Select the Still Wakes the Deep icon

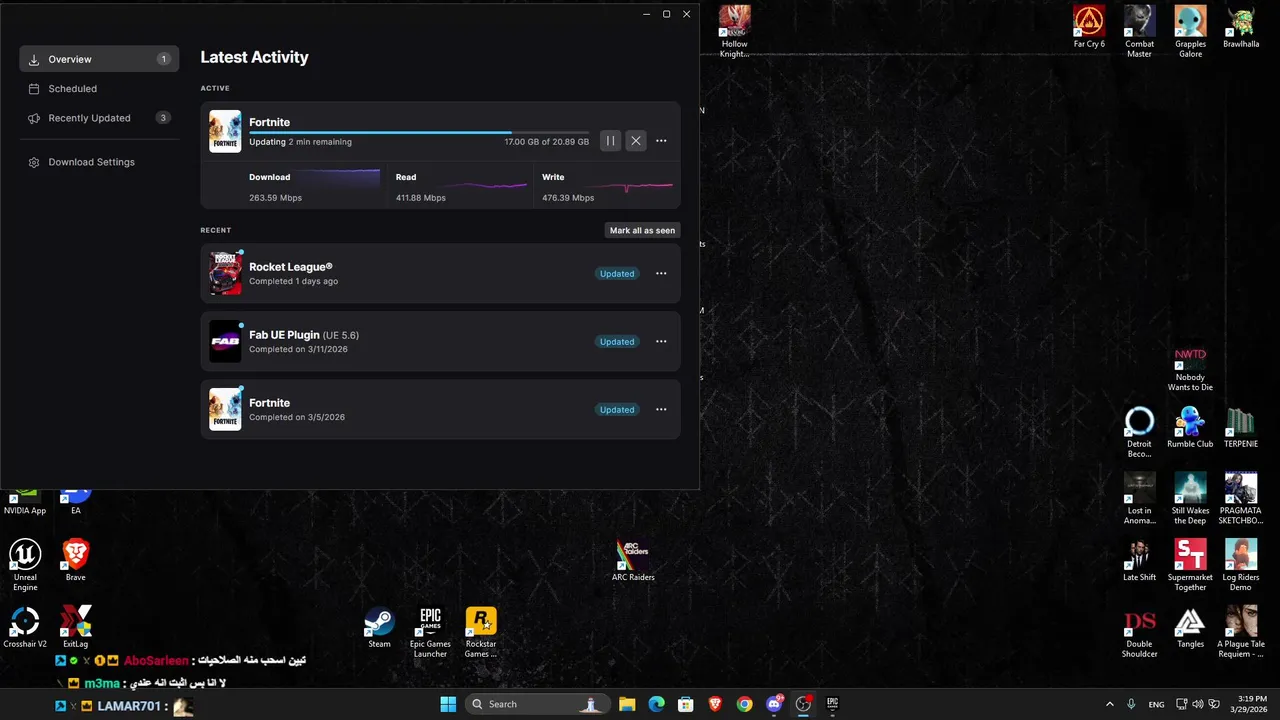tap(1190, 499)
